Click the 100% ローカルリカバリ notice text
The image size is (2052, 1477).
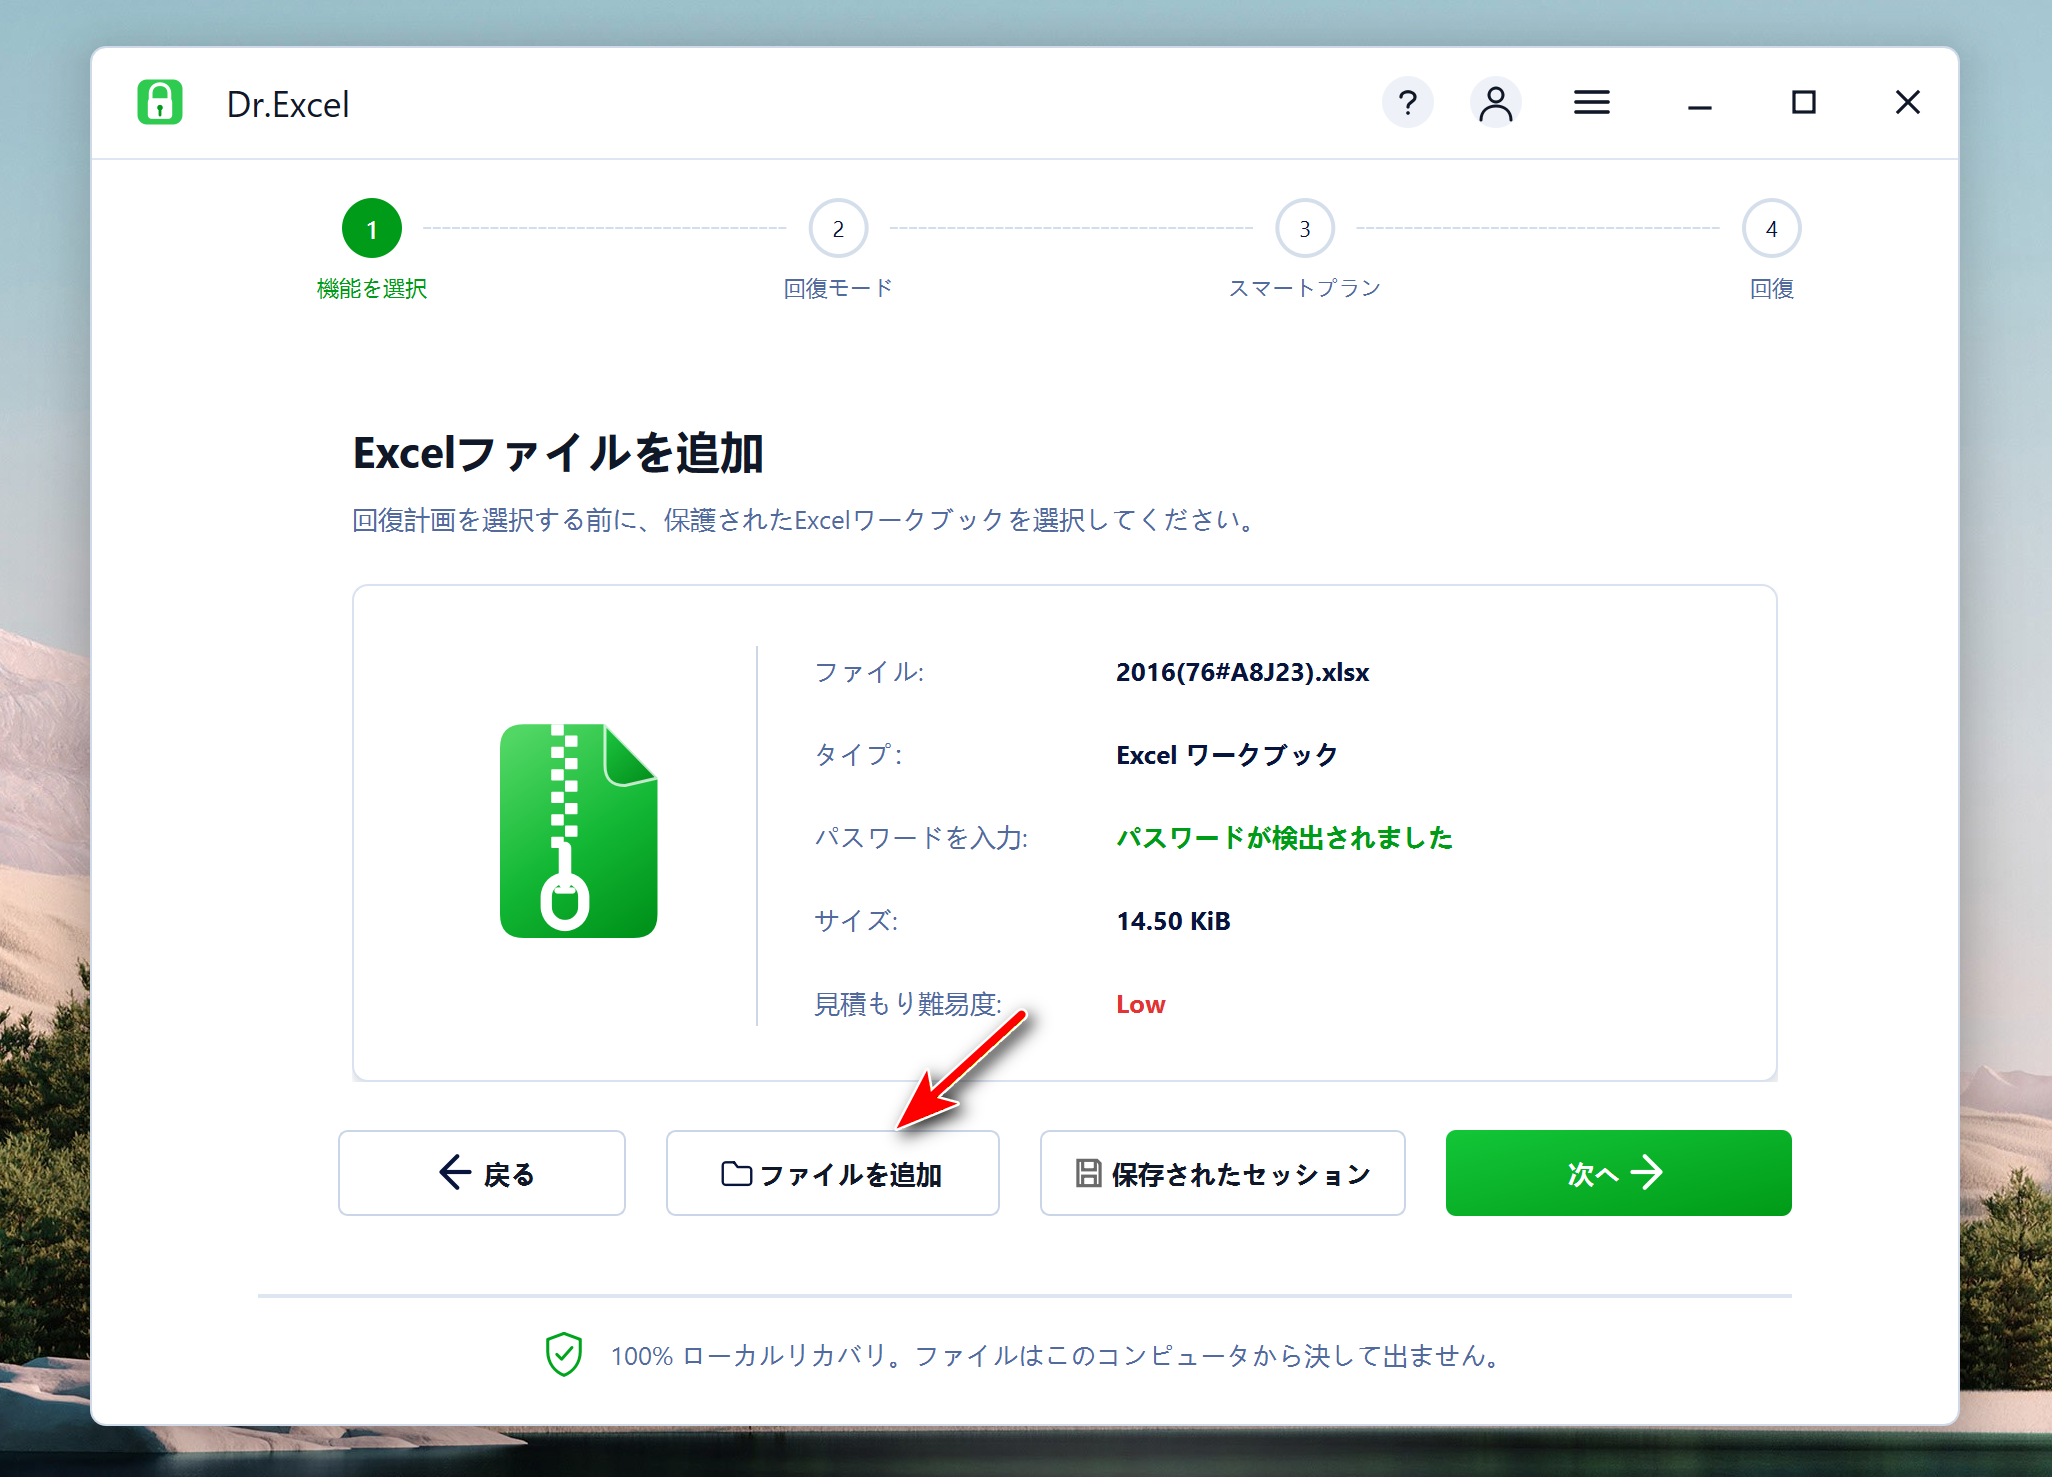point(1056,1356)
